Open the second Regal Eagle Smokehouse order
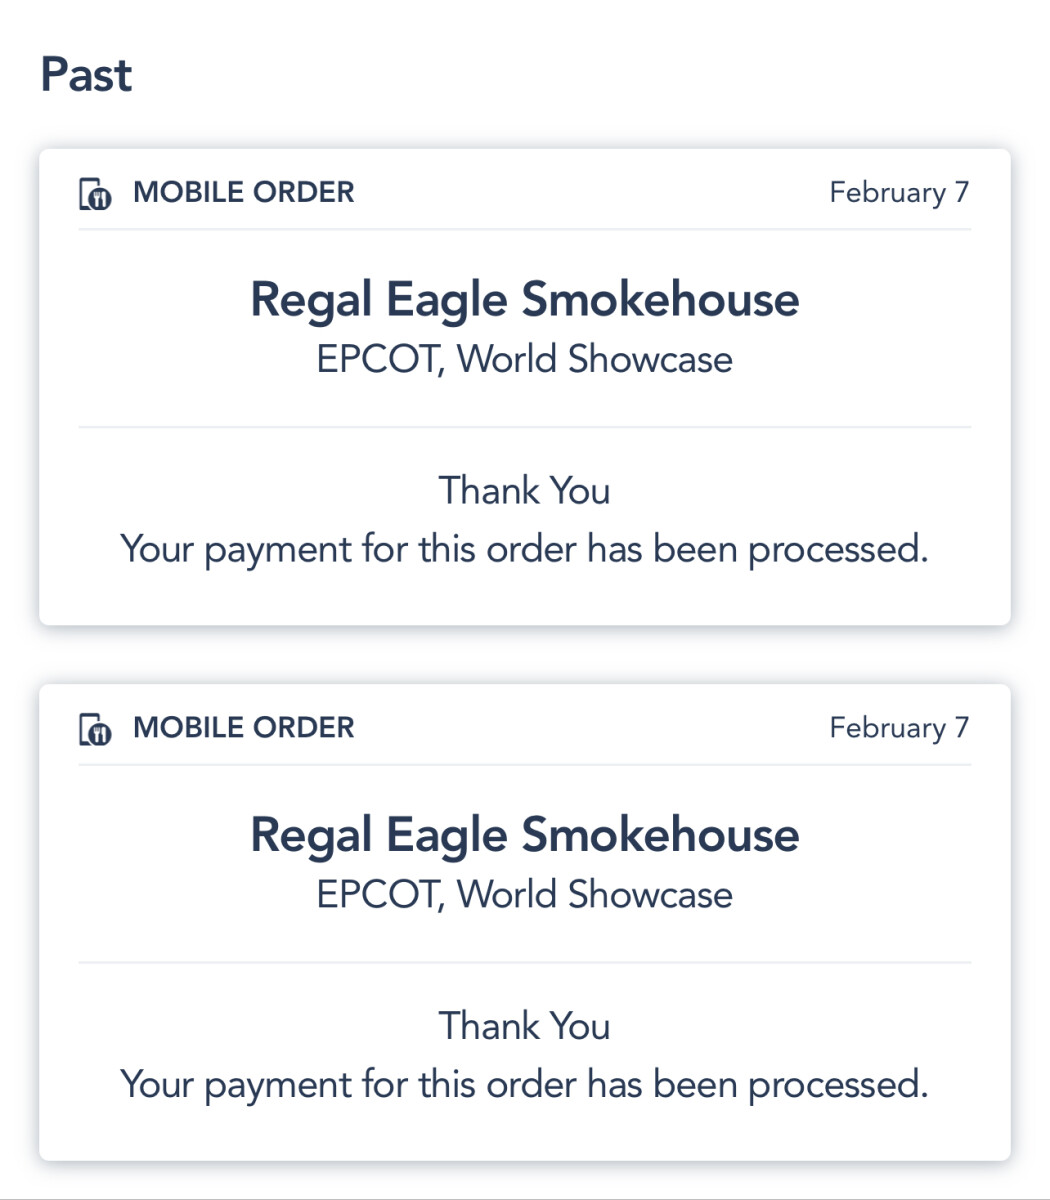The height and width of the screenshot is (1200, 1050). click(x=524, y=835)
